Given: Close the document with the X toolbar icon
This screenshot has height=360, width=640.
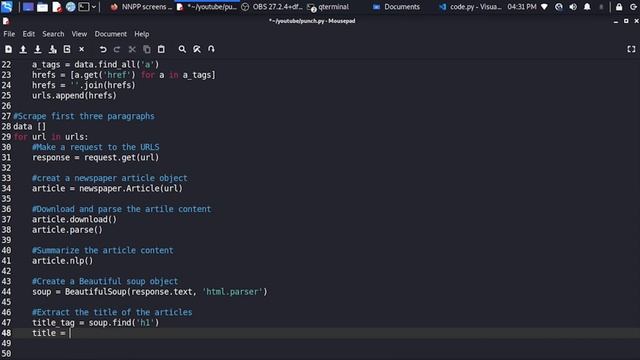Looking at the screenshot, I should click(x=82, y=49).
